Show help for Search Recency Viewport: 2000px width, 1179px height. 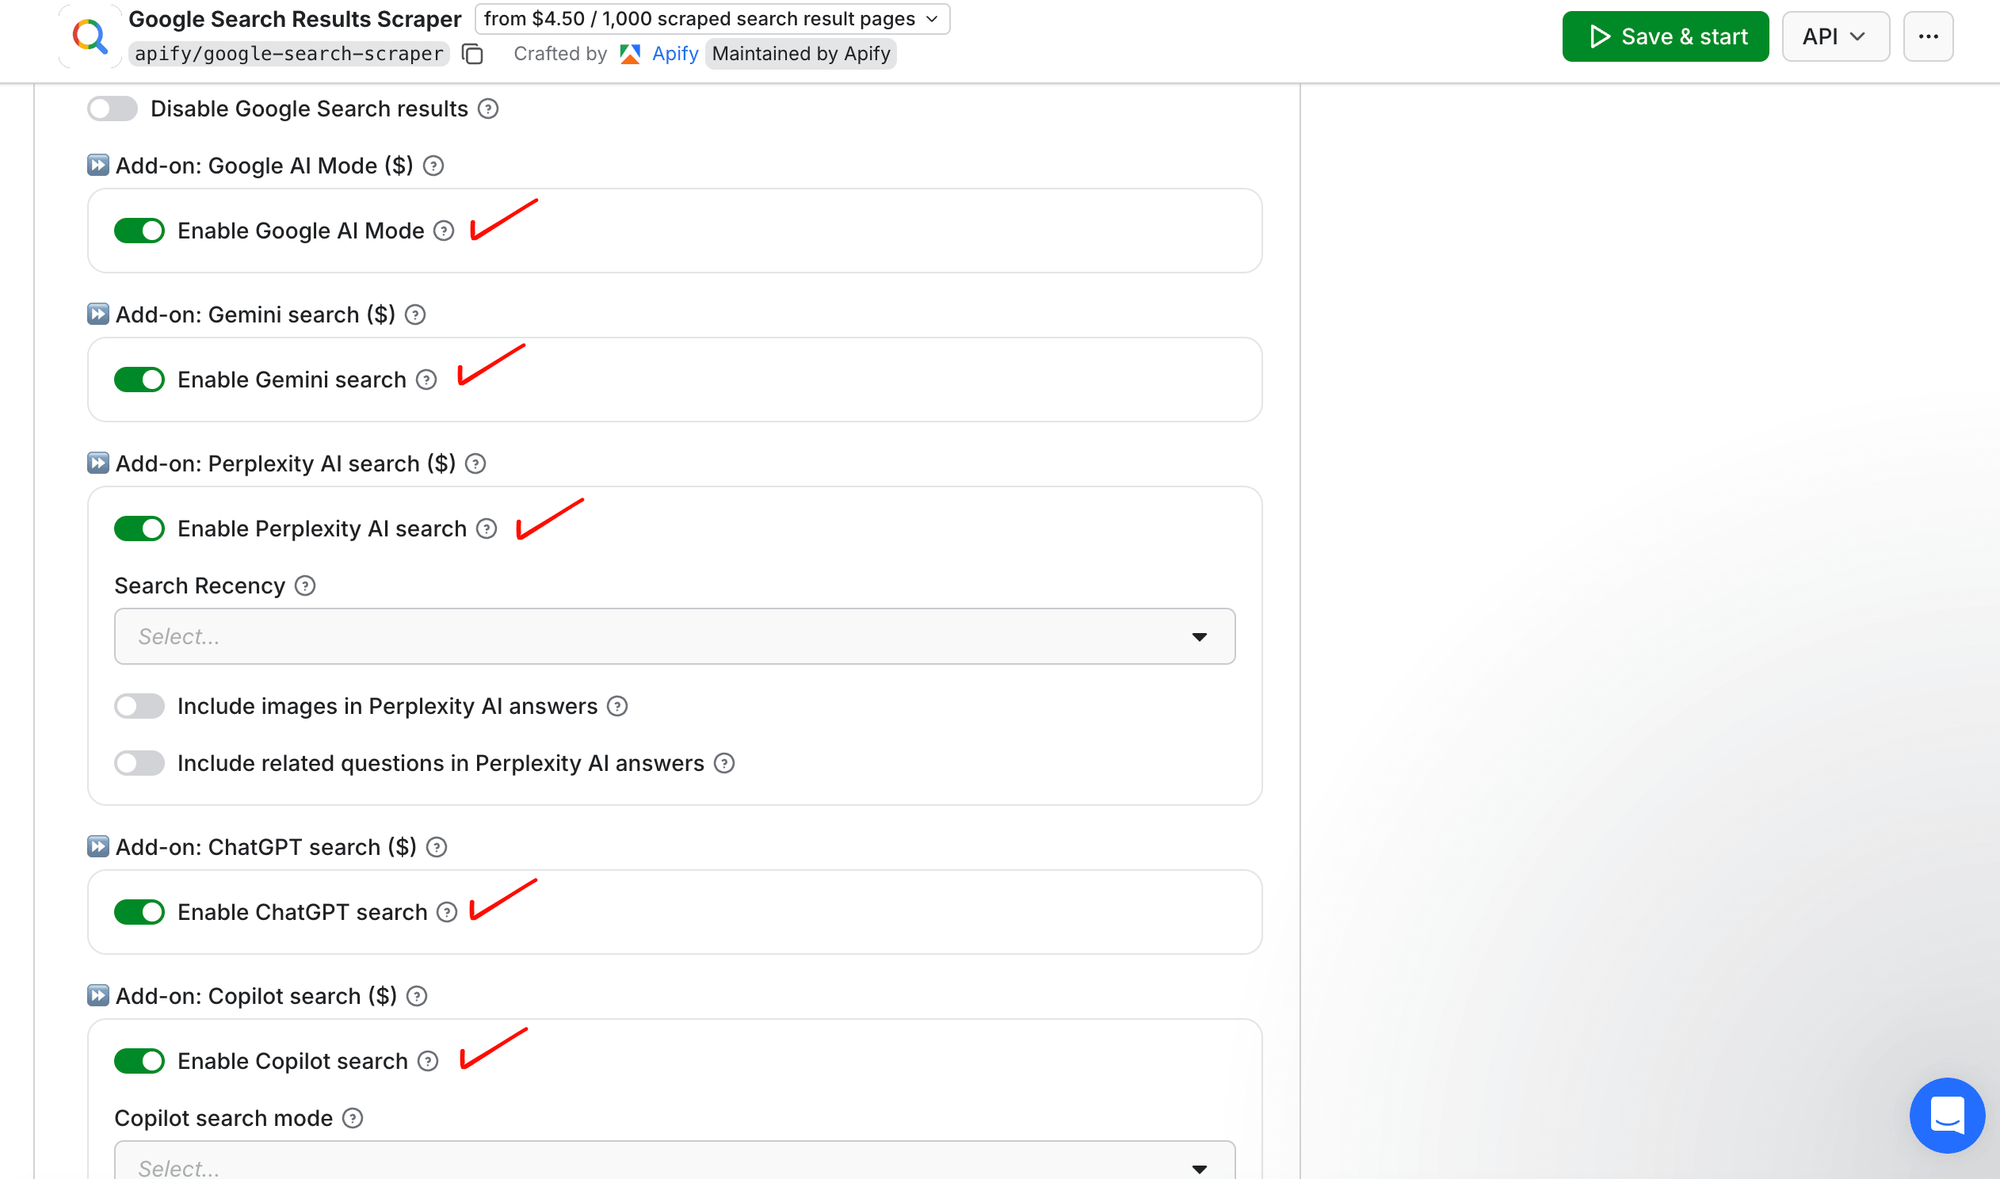(x=305, y=586)
